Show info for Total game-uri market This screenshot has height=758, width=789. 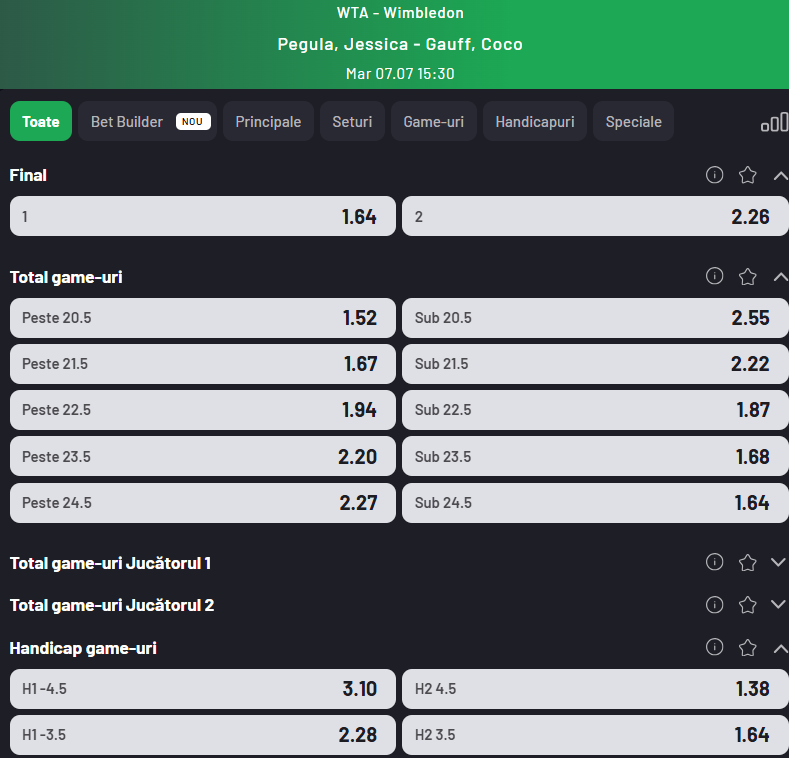(714, 276)
